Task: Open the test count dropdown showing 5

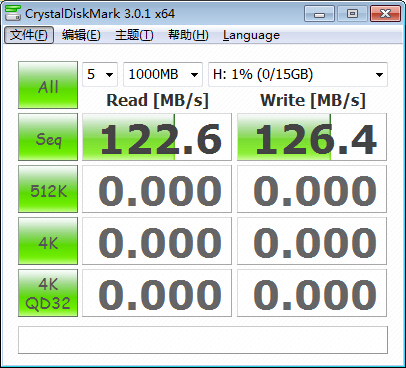Action: 100,74
